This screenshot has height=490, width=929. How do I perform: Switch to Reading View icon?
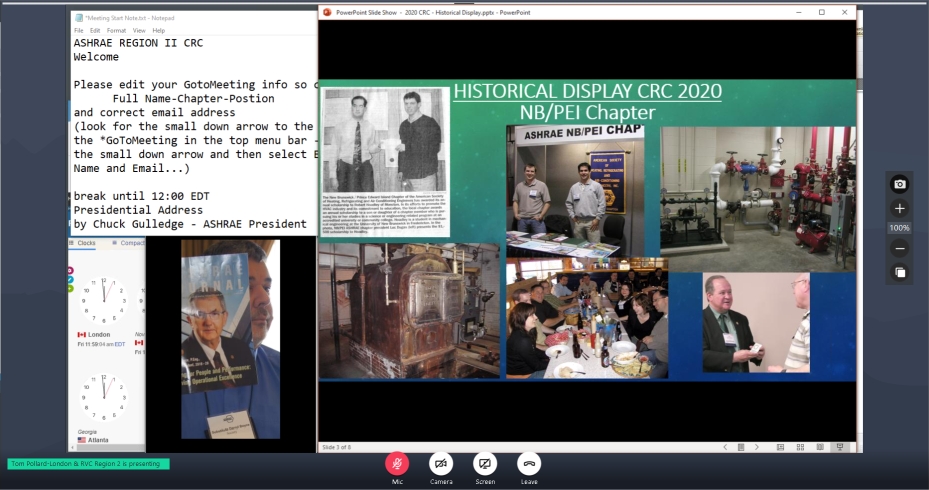tap(820, 447)
